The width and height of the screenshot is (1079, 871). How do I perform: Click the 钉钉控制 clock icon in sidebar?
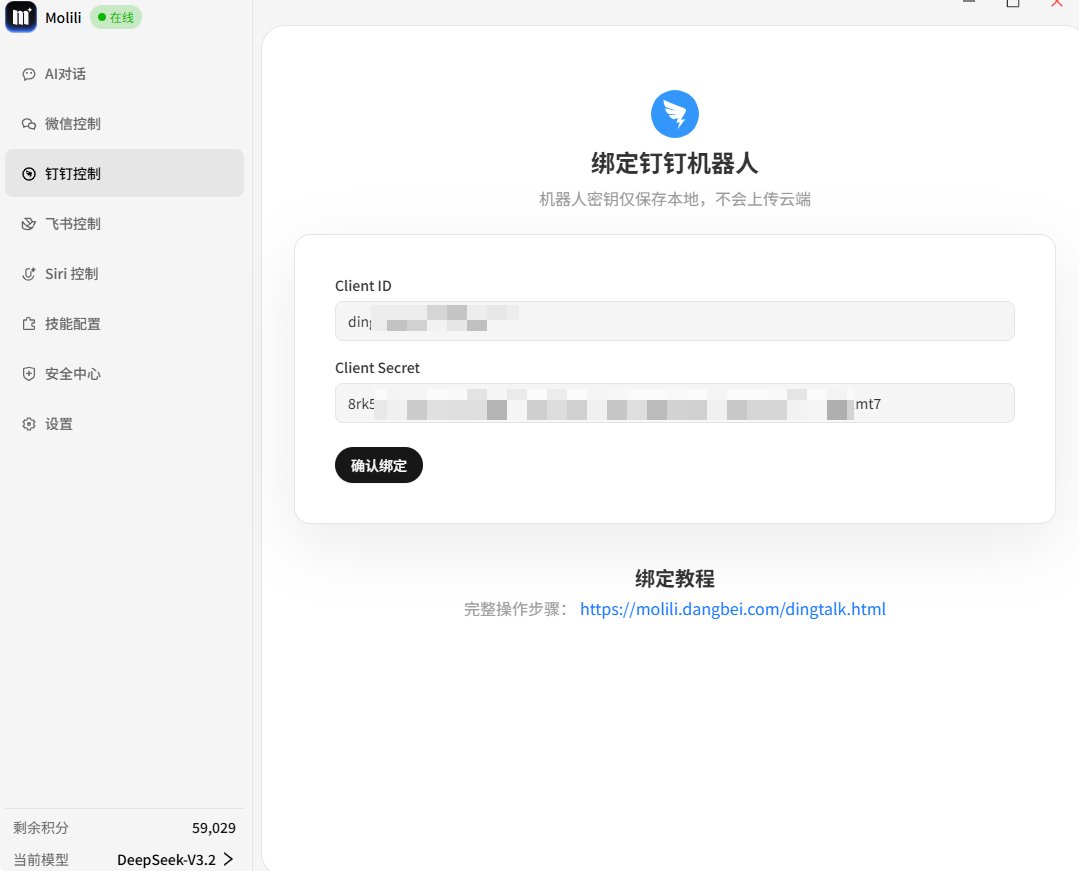[27, 173]
